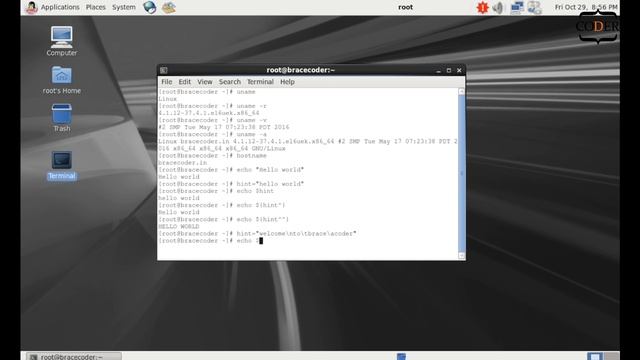Click the network connection icon
Screen dimensions: 640x360
pos(516,7)
